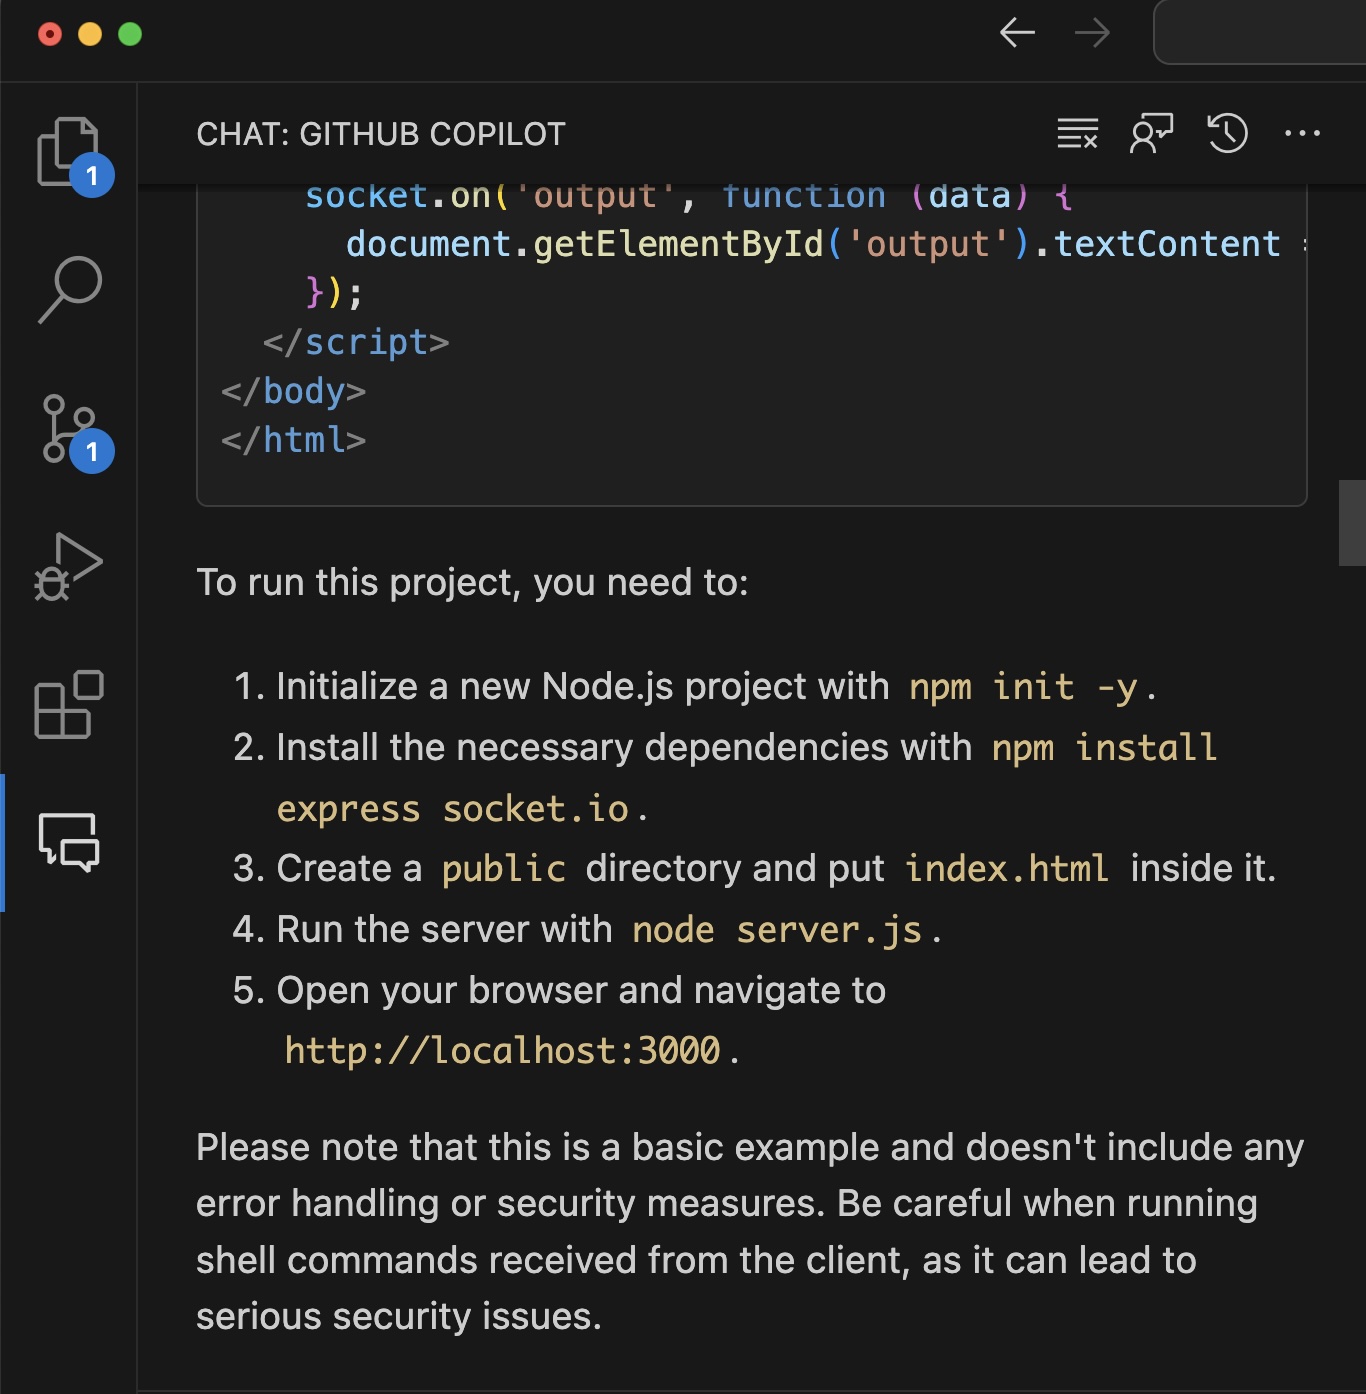Viewport: 1366px width, 1394px height.
Task: Click the 'CHAT: GITHUB COPILOT' panel title
Action: [381, 134]
